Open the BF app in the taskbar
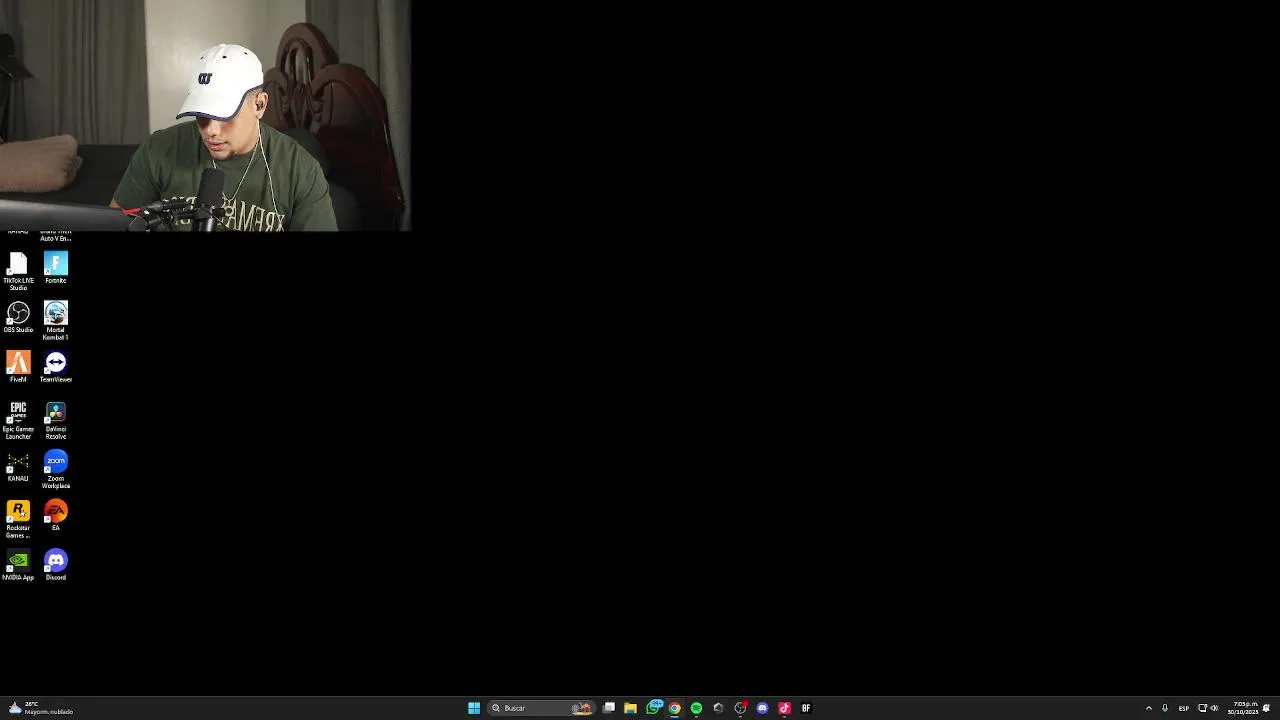1280x720 pixels. tap(806, 708)
